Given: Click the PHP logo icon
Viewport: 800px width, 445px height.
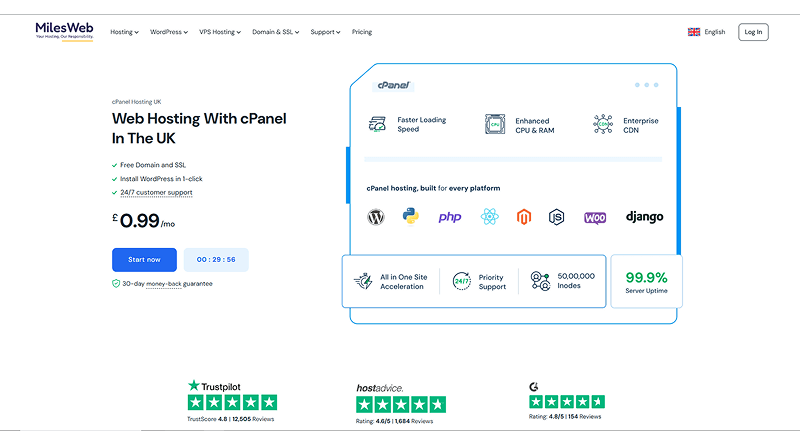Looking at the screenshot, I should 450,217.
